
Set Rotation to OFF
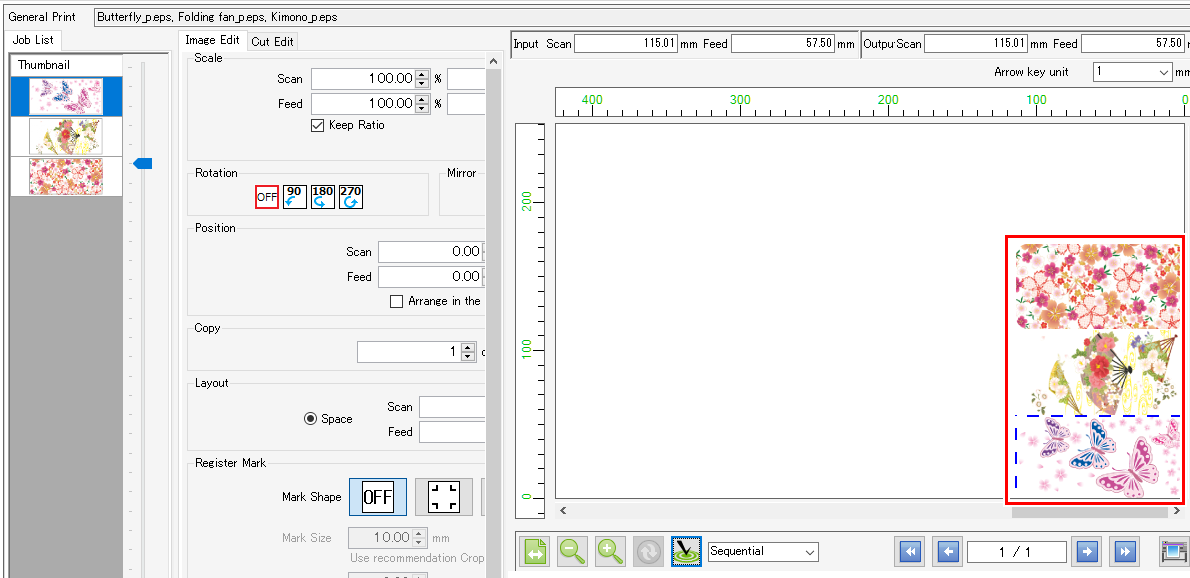click(x=266, y=197)
